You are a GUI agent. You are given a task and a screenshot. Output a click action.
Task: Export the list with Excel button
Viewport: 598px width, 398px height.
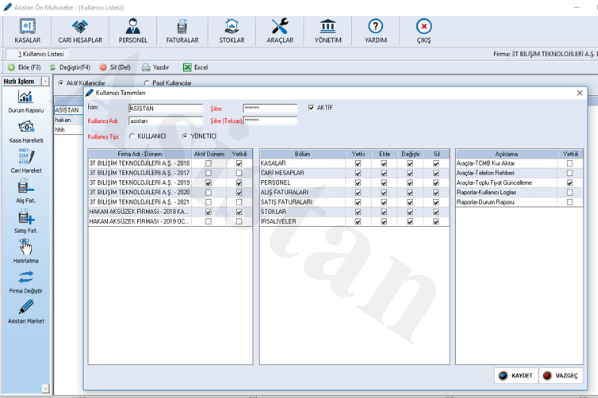196,67
